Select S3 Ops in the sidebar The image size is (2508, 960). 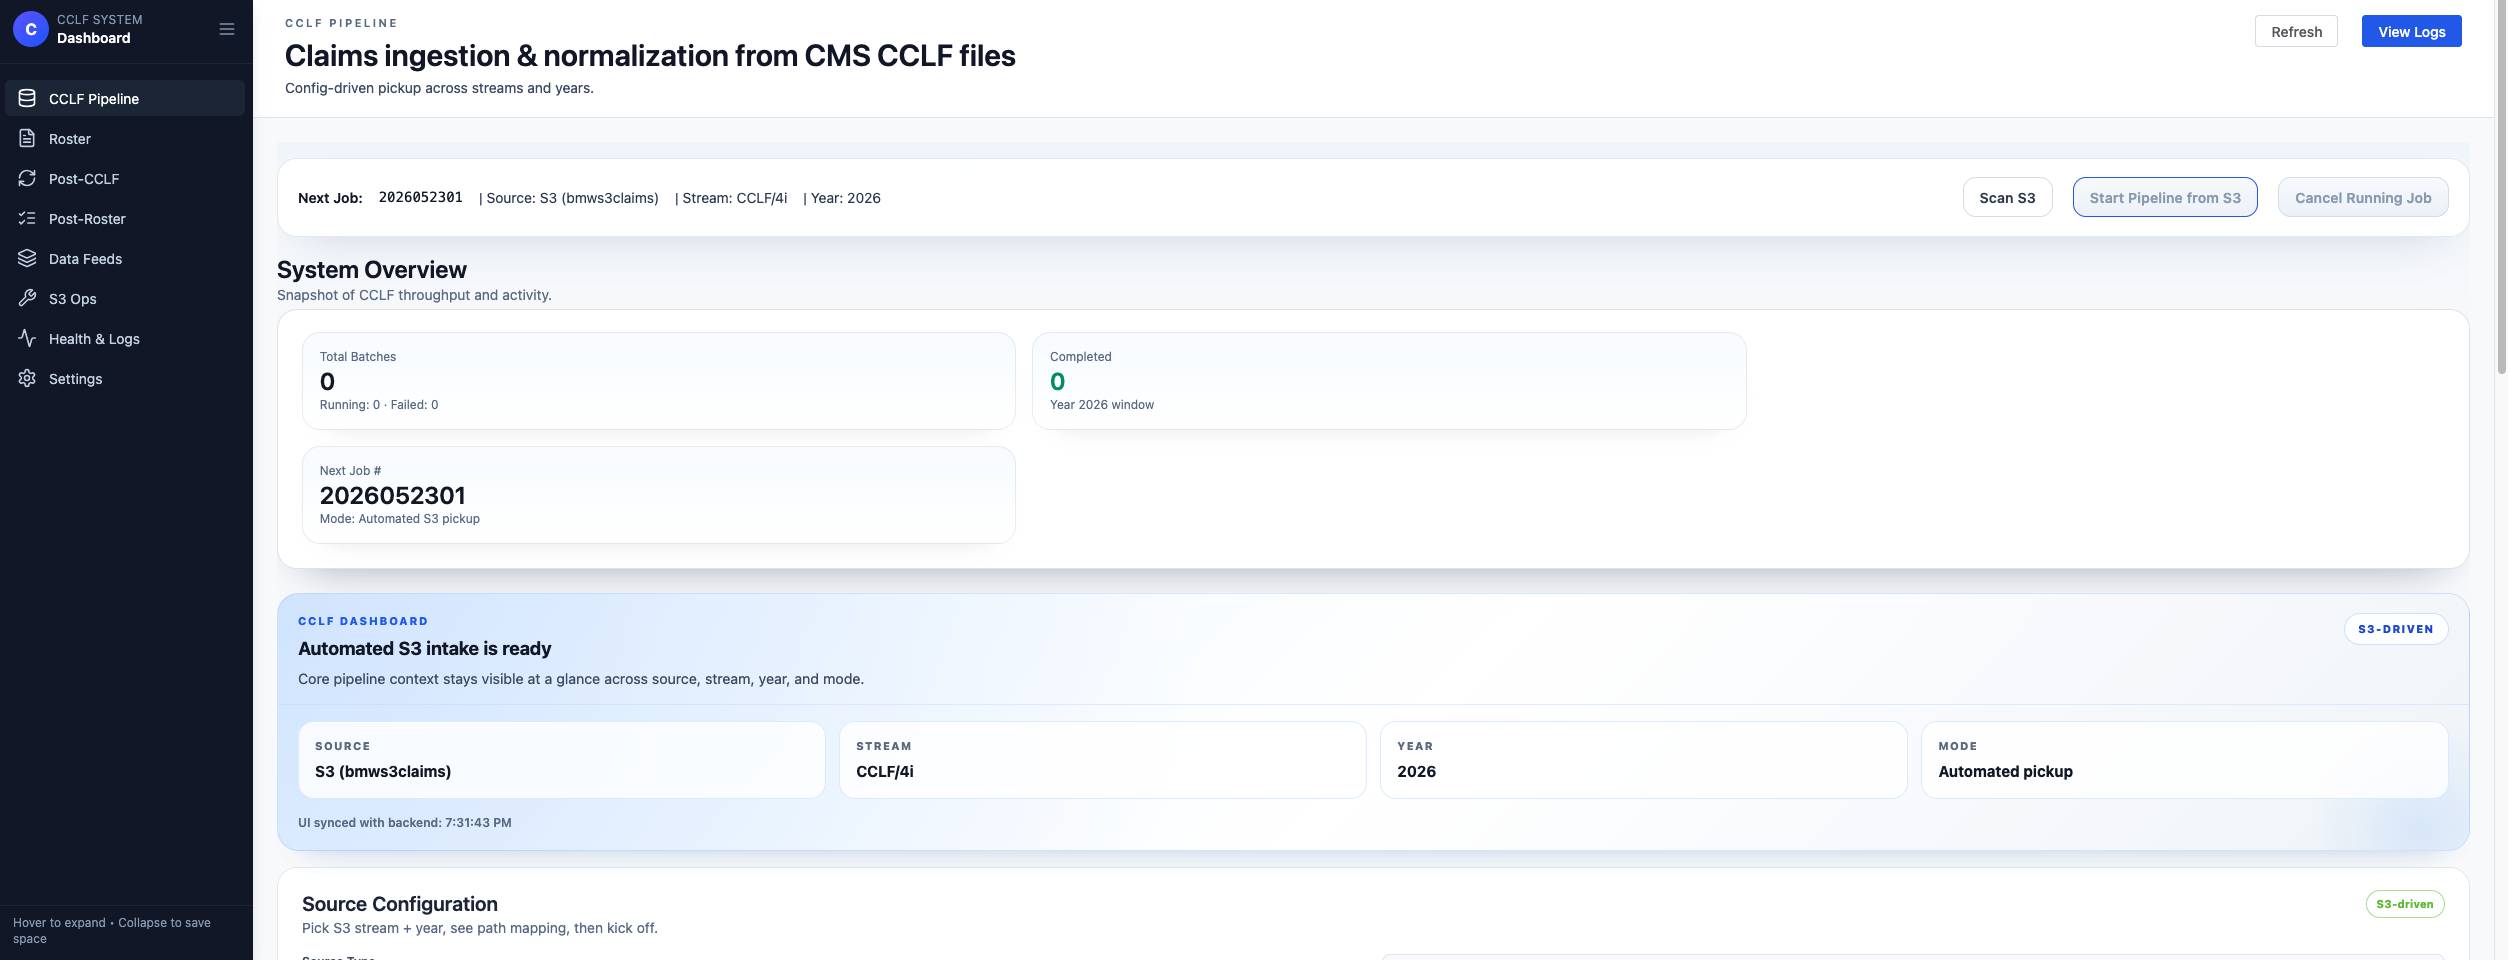pyautogui.click(x=125, y=298)
